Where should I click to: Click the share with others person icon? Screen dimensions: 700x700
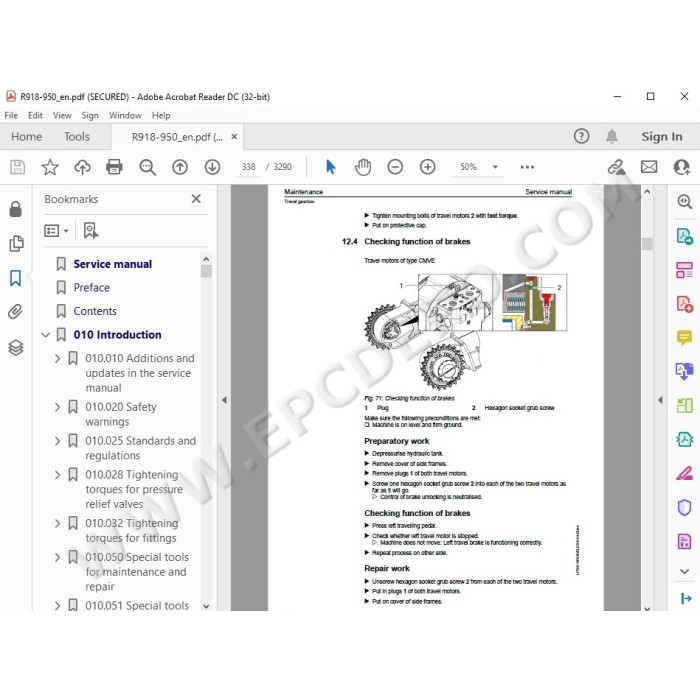(x=682, y=167)
